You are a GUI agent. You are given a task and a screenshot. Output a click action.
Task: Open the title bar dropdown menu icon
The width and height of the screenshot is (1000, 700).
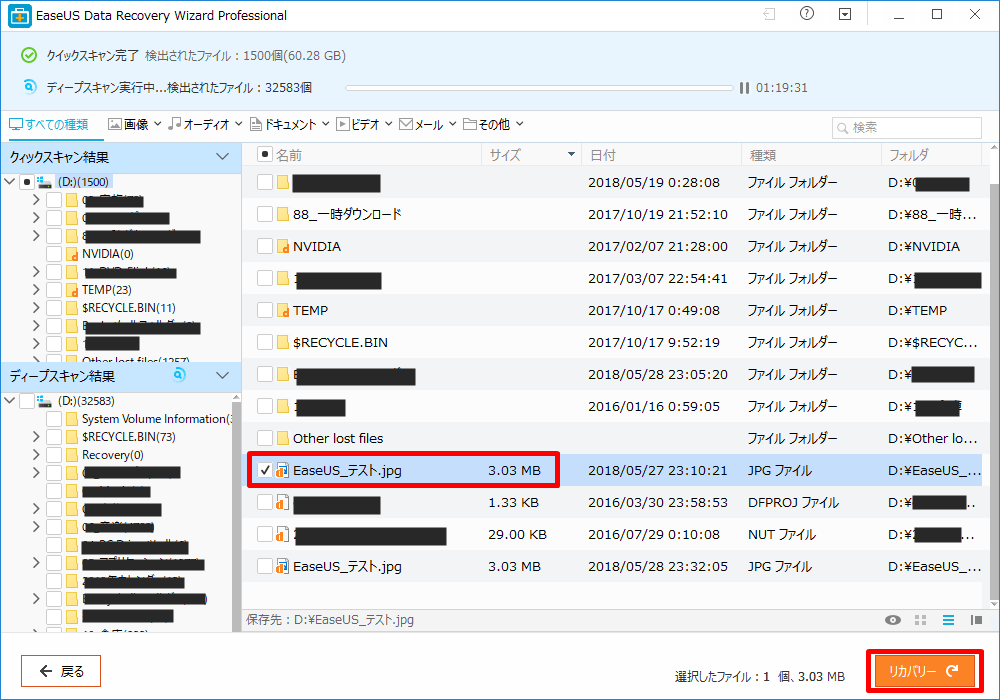tap(845, 15)
